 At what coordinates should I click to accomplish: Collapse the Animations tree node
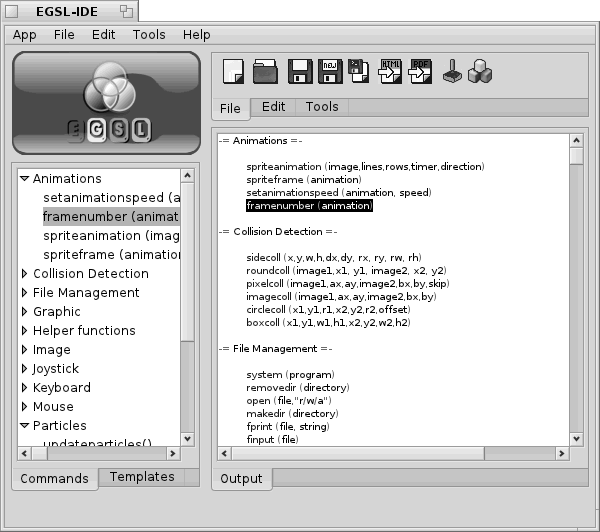(x=25, y=179)
